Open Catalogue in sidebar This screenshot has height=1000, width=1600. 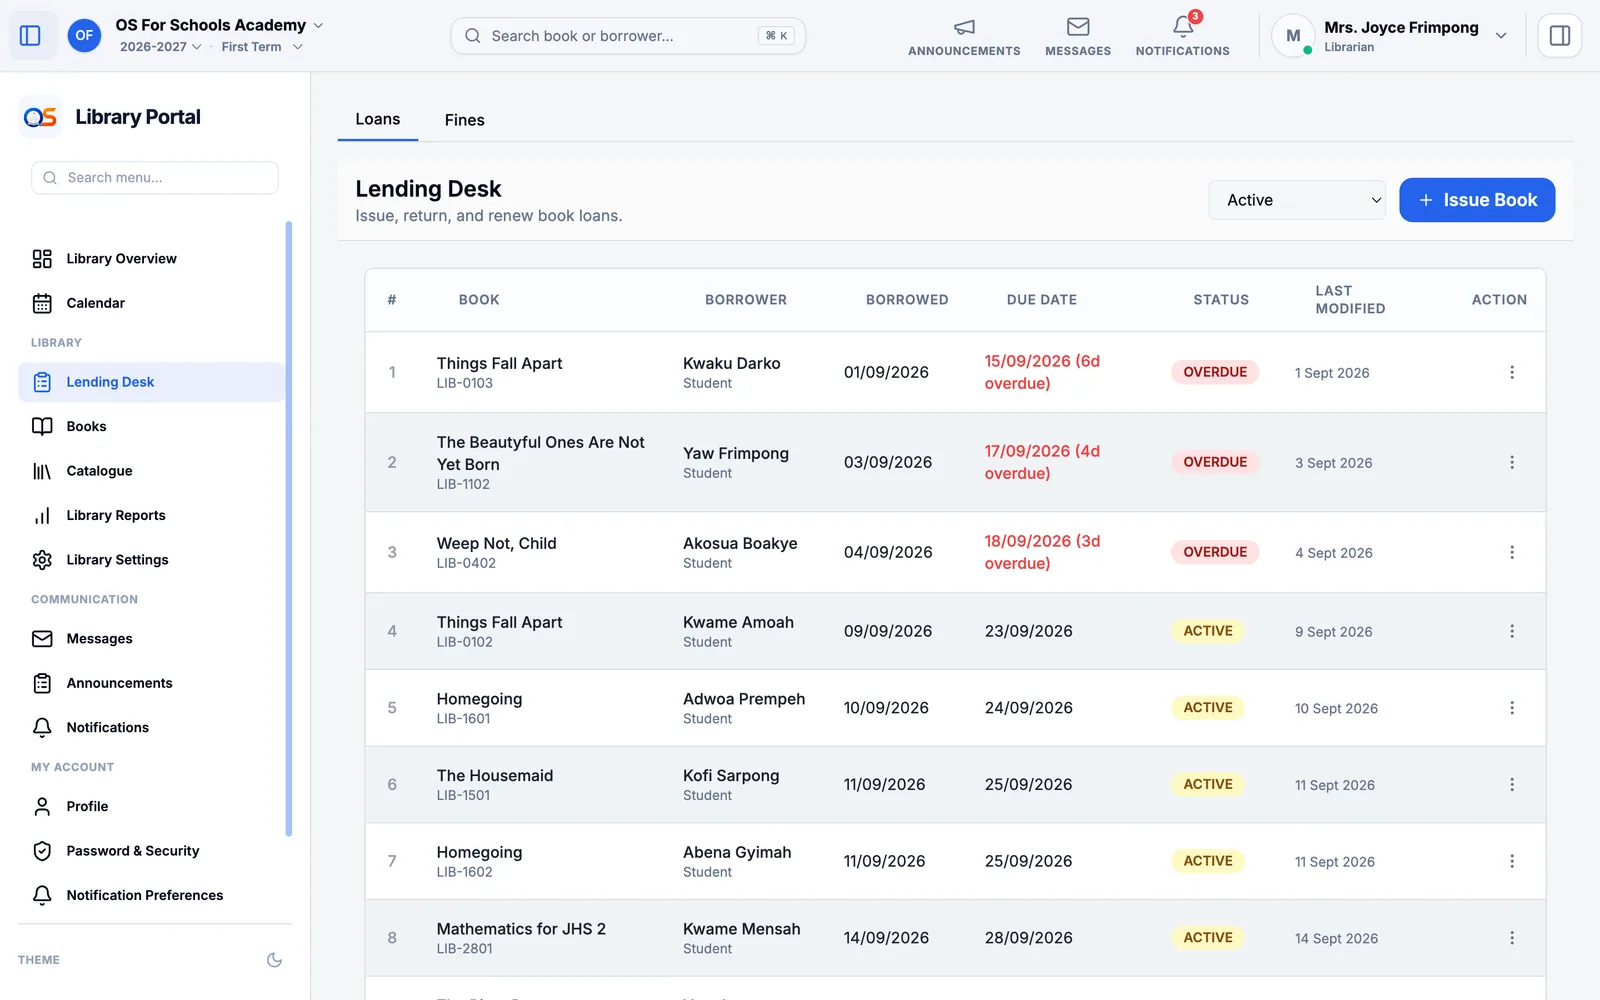point(151,471)
